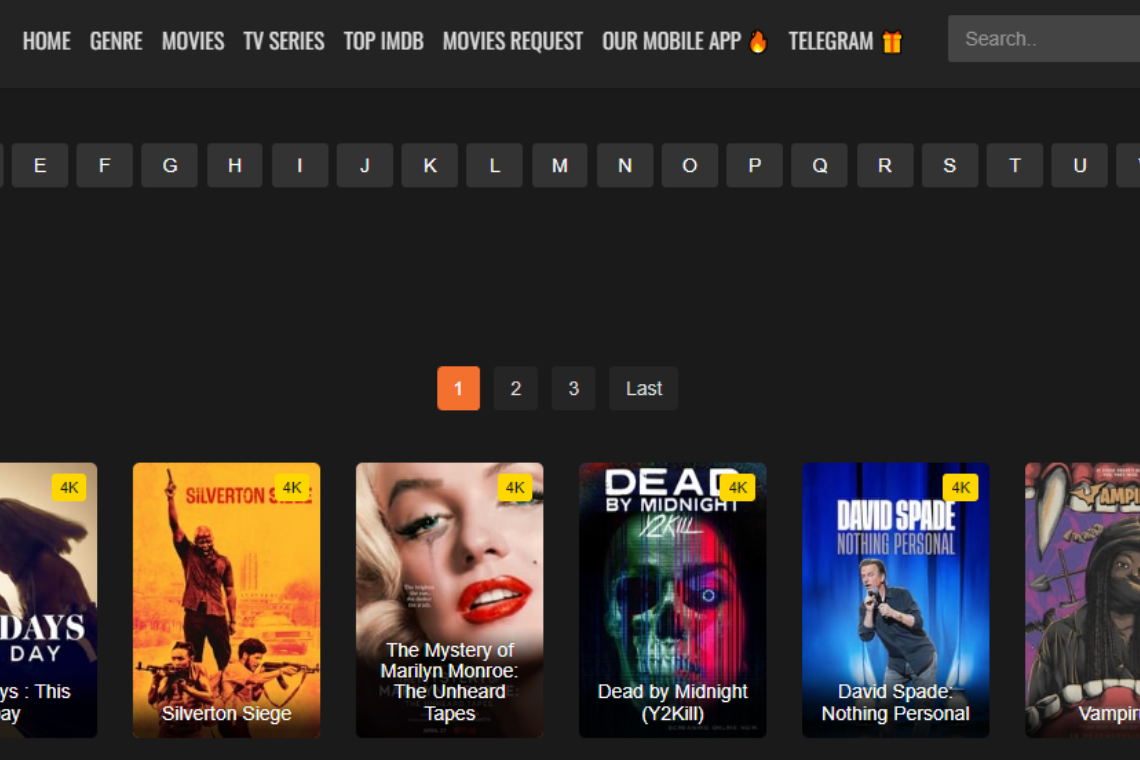Focus the Search input field
The width and height of the screenshot is (1140, 760).
tap(1044, 39)
